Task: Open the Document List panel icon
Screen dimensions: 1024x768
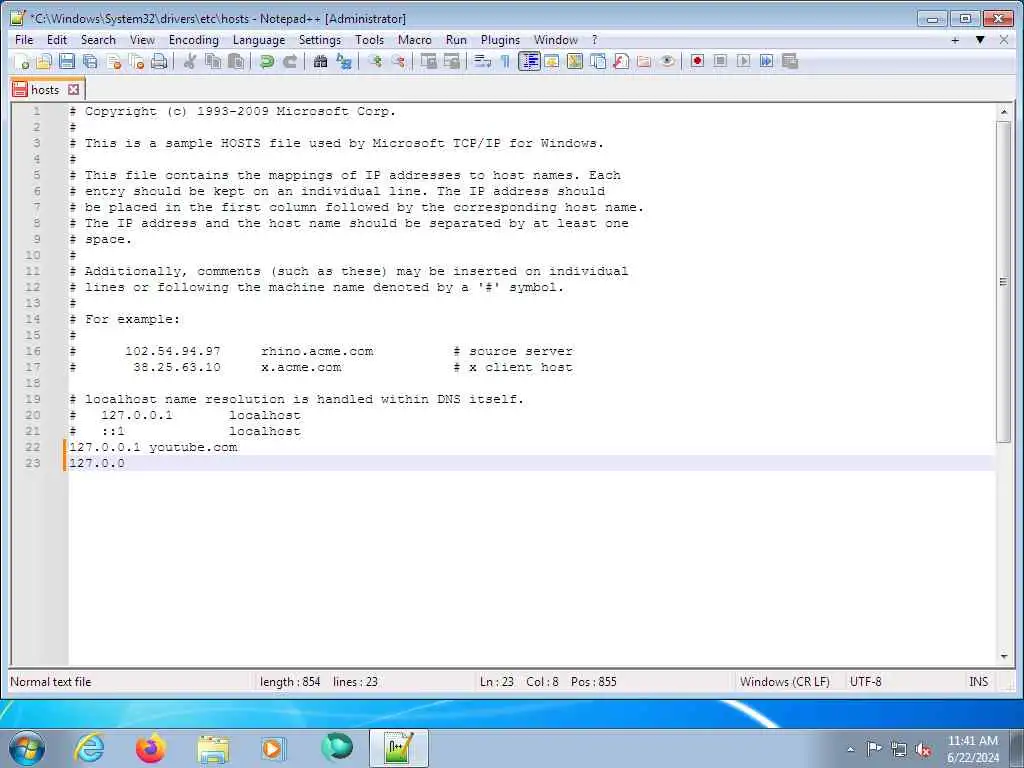Action: 598,61
